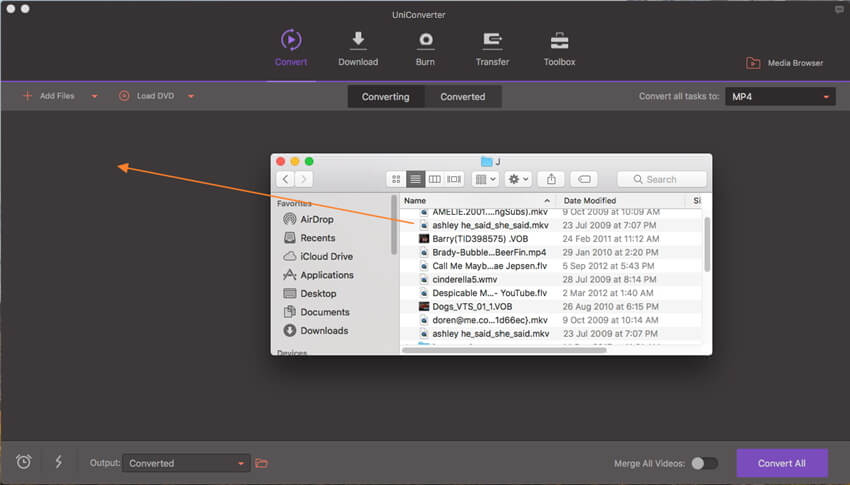Sort by the Date Modified column header

[x=622, y=201]
